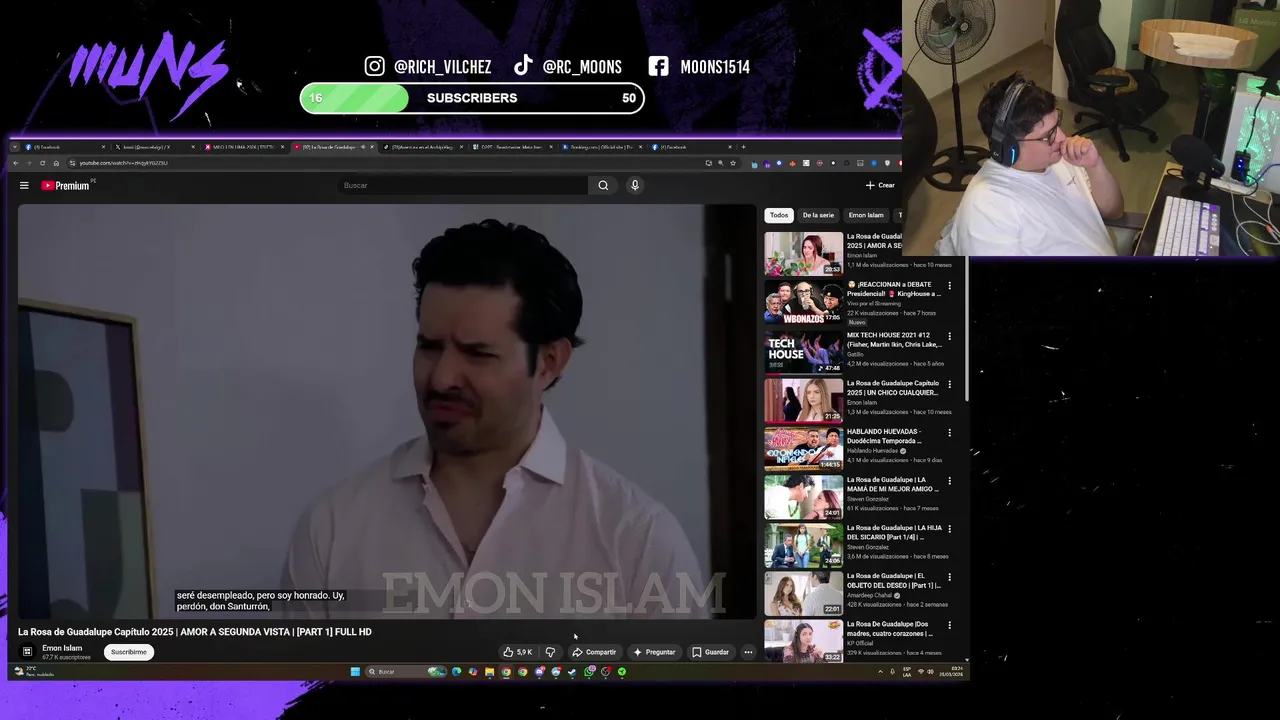
Task: Open a new browser tab
Action: pos(743,147)
